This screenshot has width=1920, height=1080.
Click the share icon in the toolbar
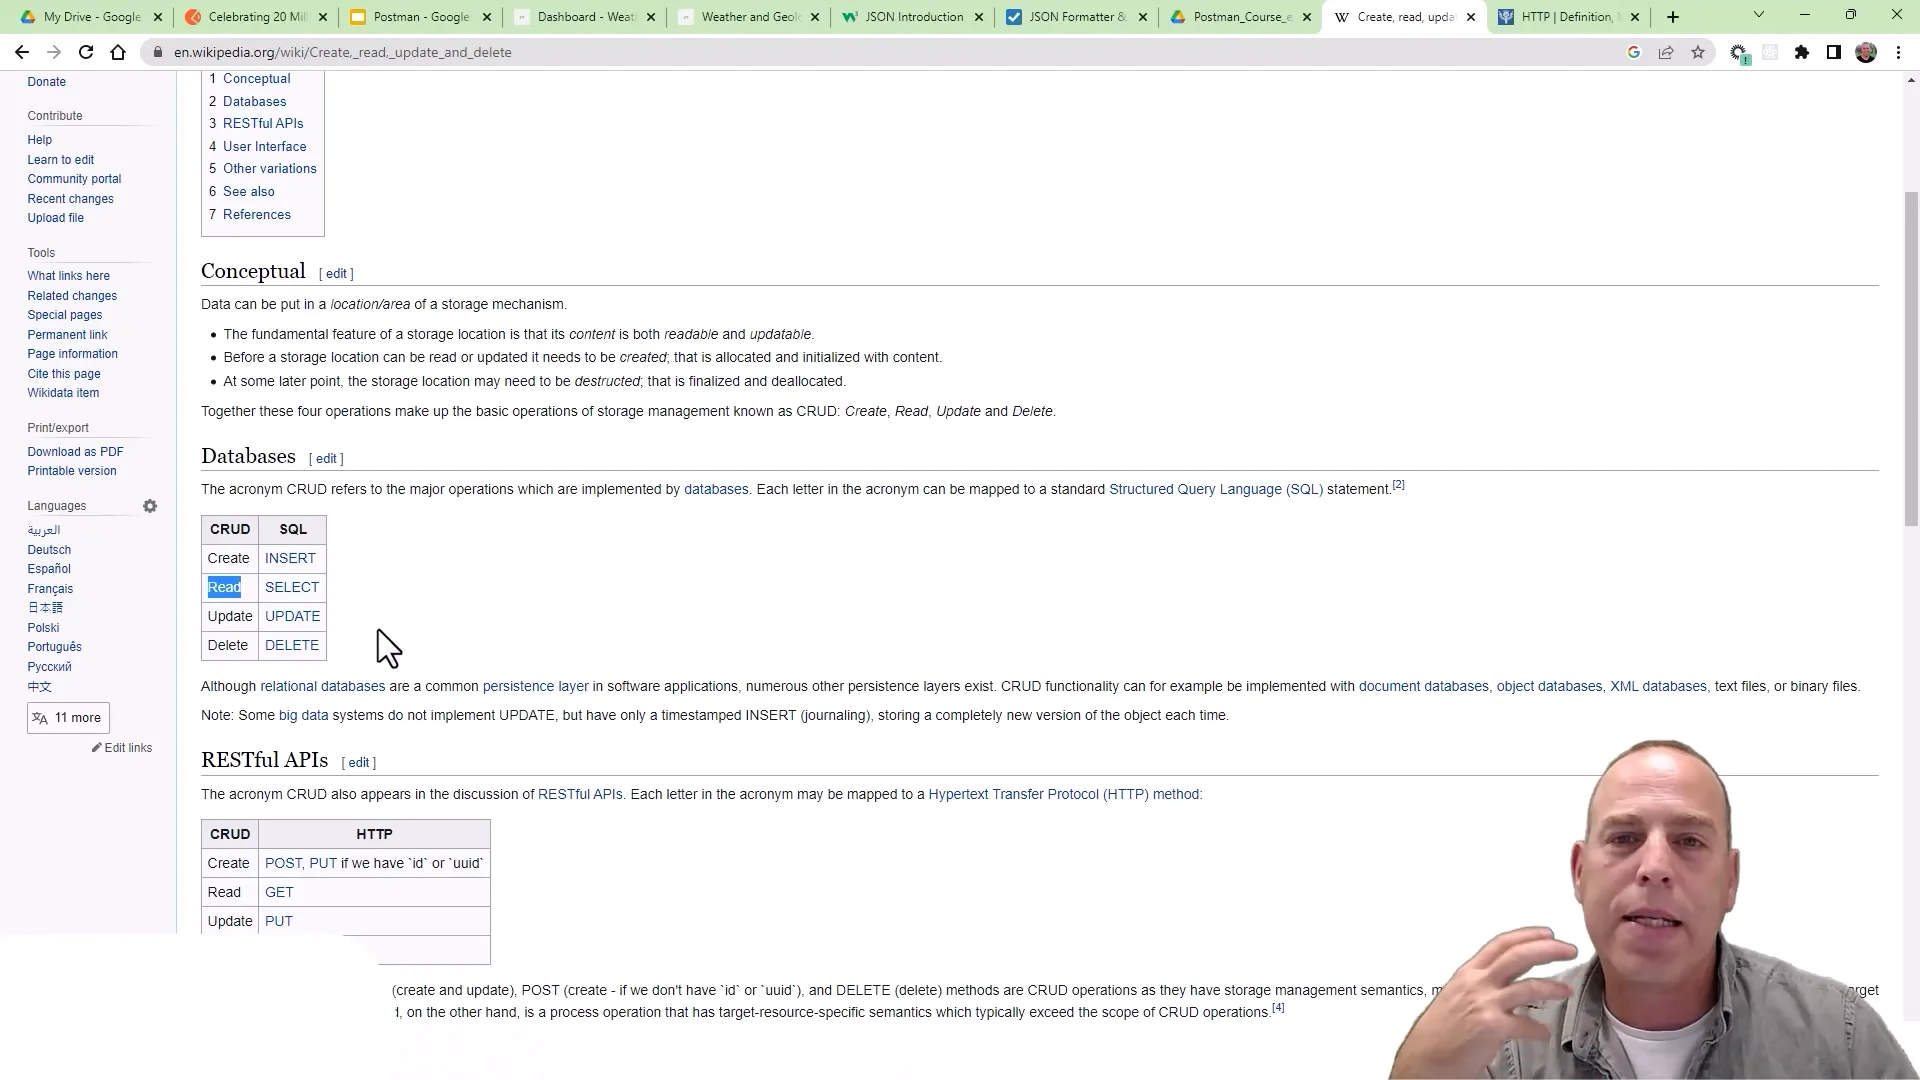(x=1666, y=52)
